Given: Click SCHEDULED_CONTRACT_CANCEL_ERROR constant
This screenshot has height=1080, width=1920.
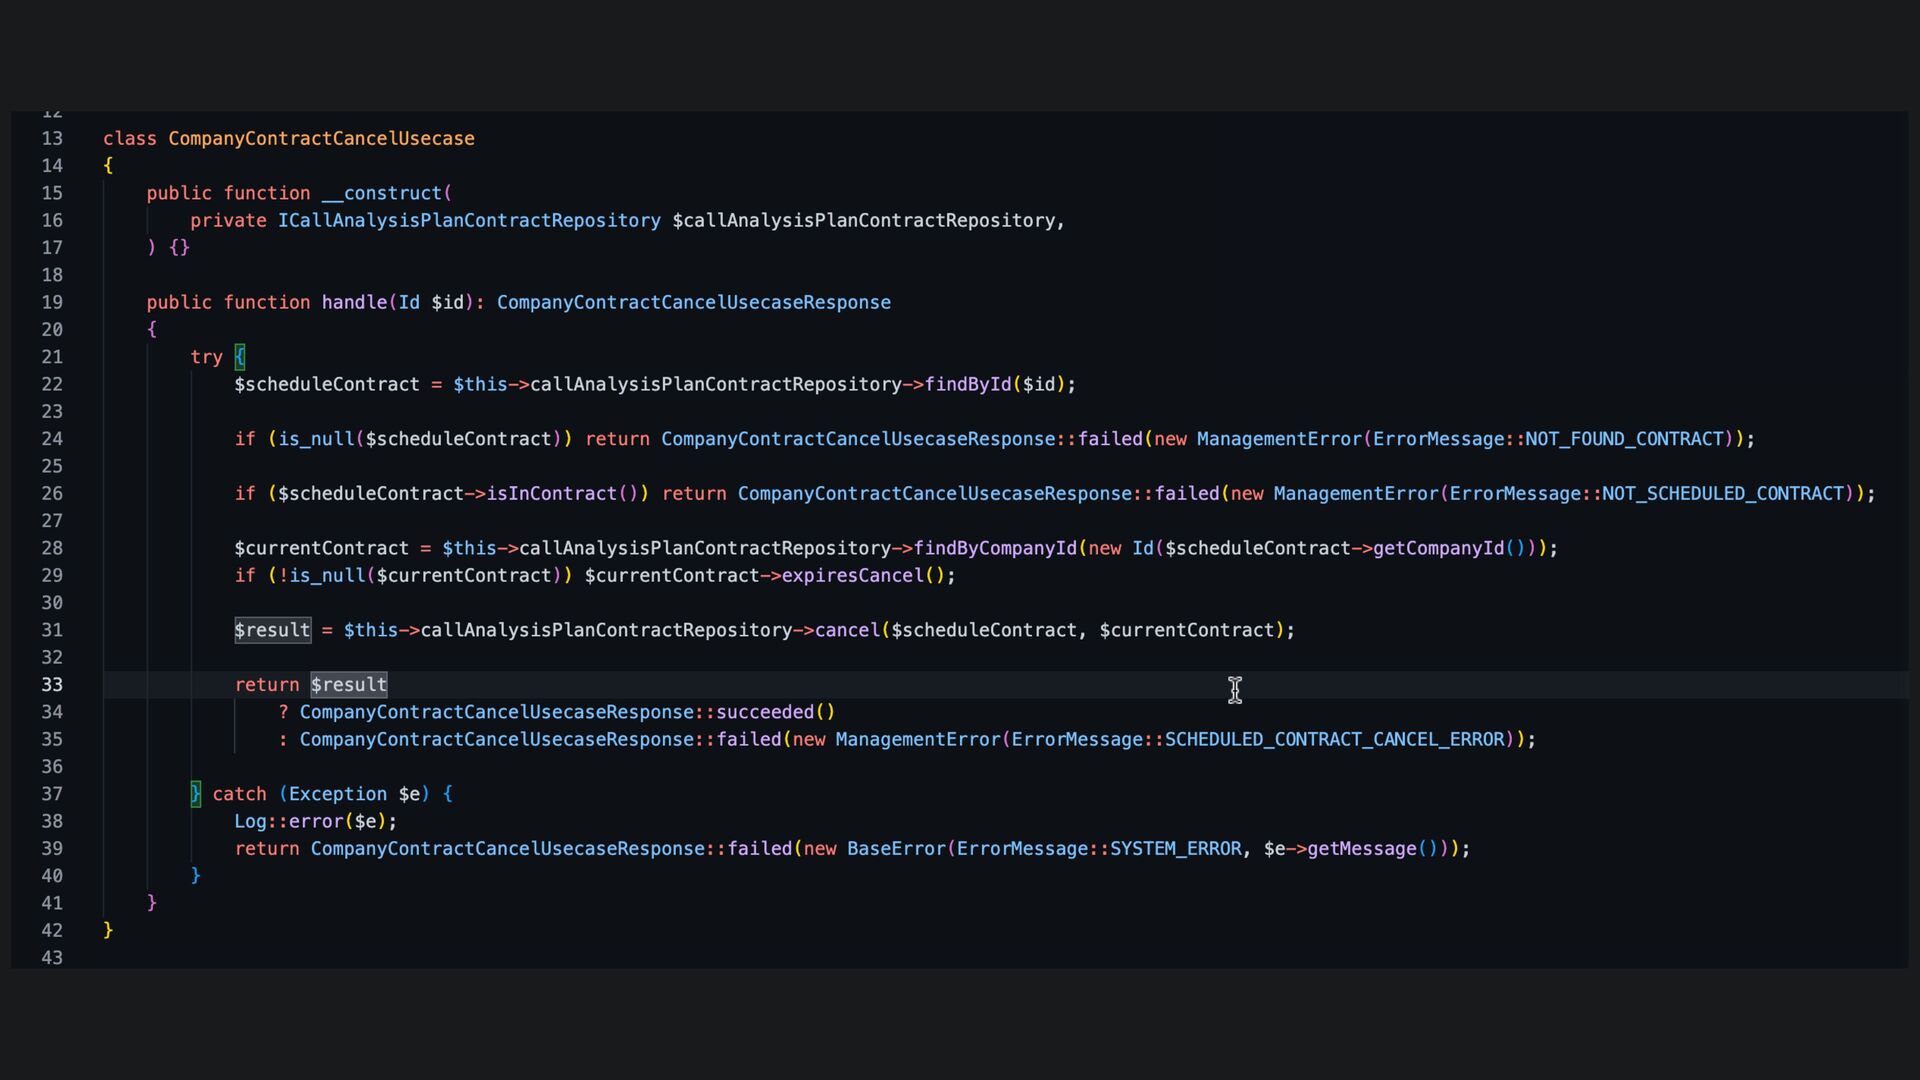Looking at the screenshot, I should click(x=1334, y=740).
